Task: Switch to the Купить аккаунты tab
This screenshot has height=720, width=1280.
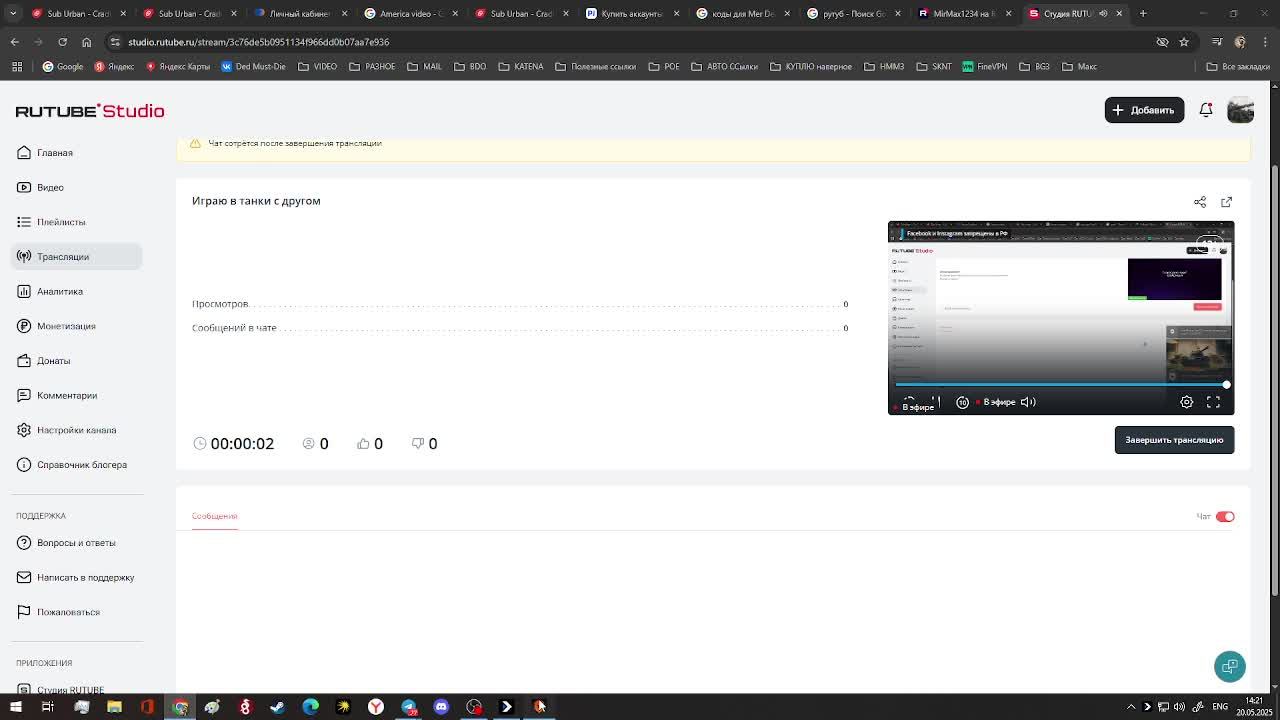Action: click(631, 14)
